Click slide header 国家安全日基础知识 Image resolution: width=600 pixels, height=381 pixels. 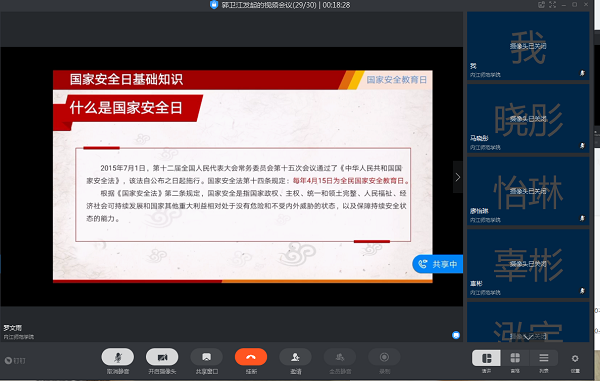pyautogui.click(x=126, y=79)
